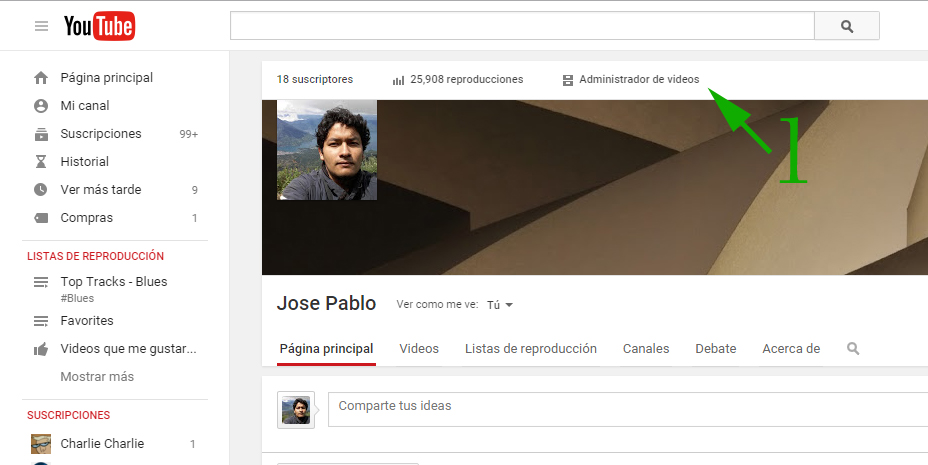Click the reproducciones bar chart icon
928x465 pixels.
pos(398,80)
